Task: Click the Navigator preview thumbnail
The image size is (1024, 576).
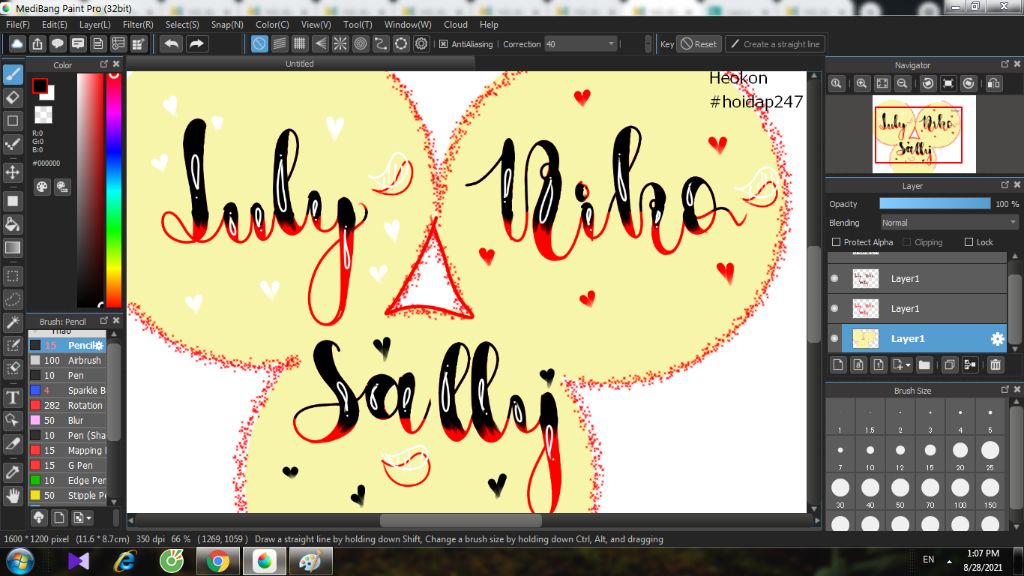Action: (923, 135)
